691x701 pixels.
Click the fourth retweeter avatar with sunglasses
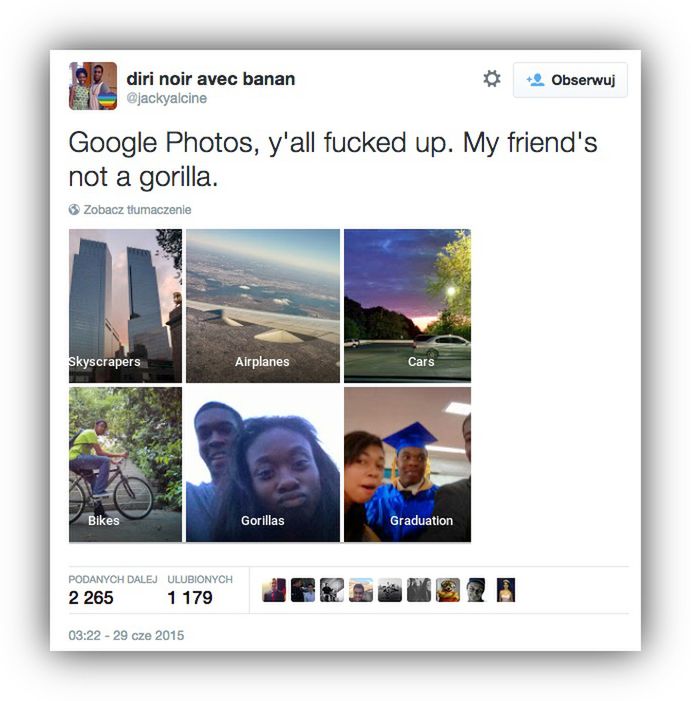(x=361, y=590)
